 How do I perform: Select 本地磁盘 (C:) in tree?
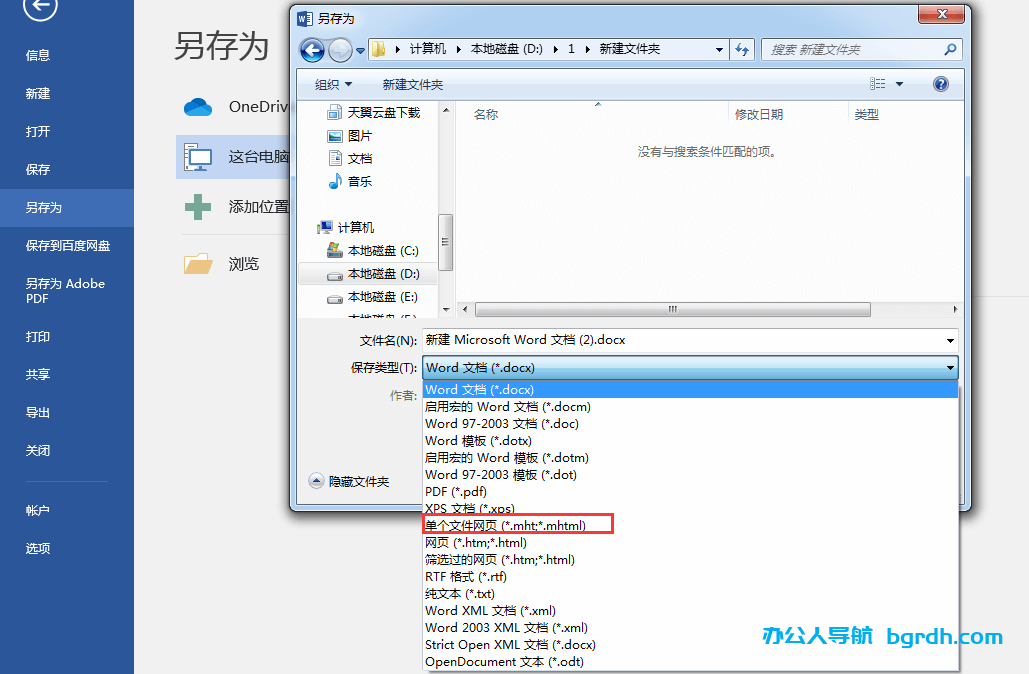point(373,251)
